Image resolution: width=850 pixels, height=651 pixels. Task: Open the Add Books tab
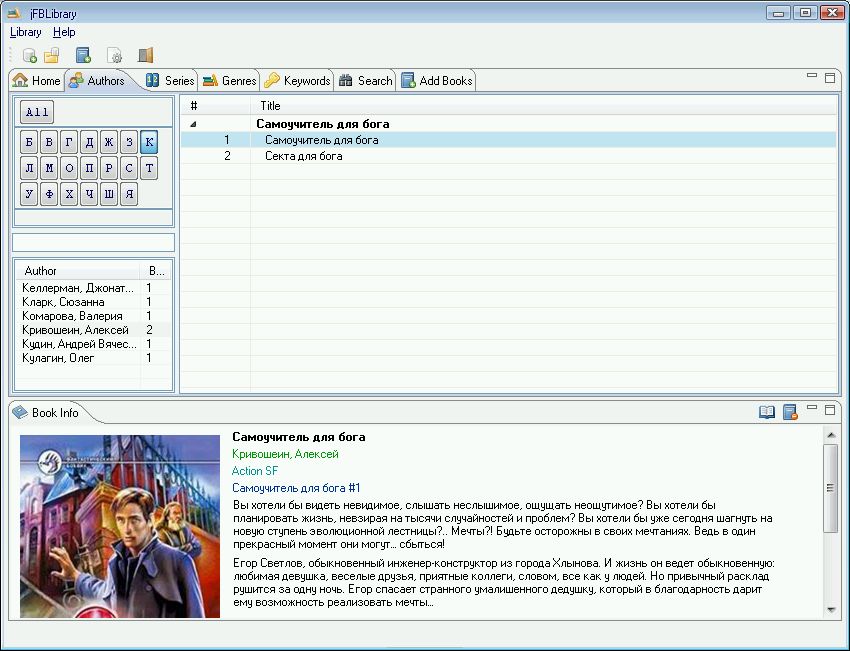coord(436,81)
